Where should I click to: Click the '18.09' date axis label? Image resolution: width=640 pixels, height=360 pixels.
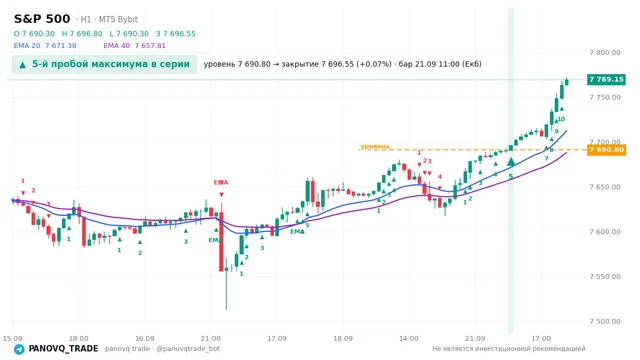click(343, 338)
